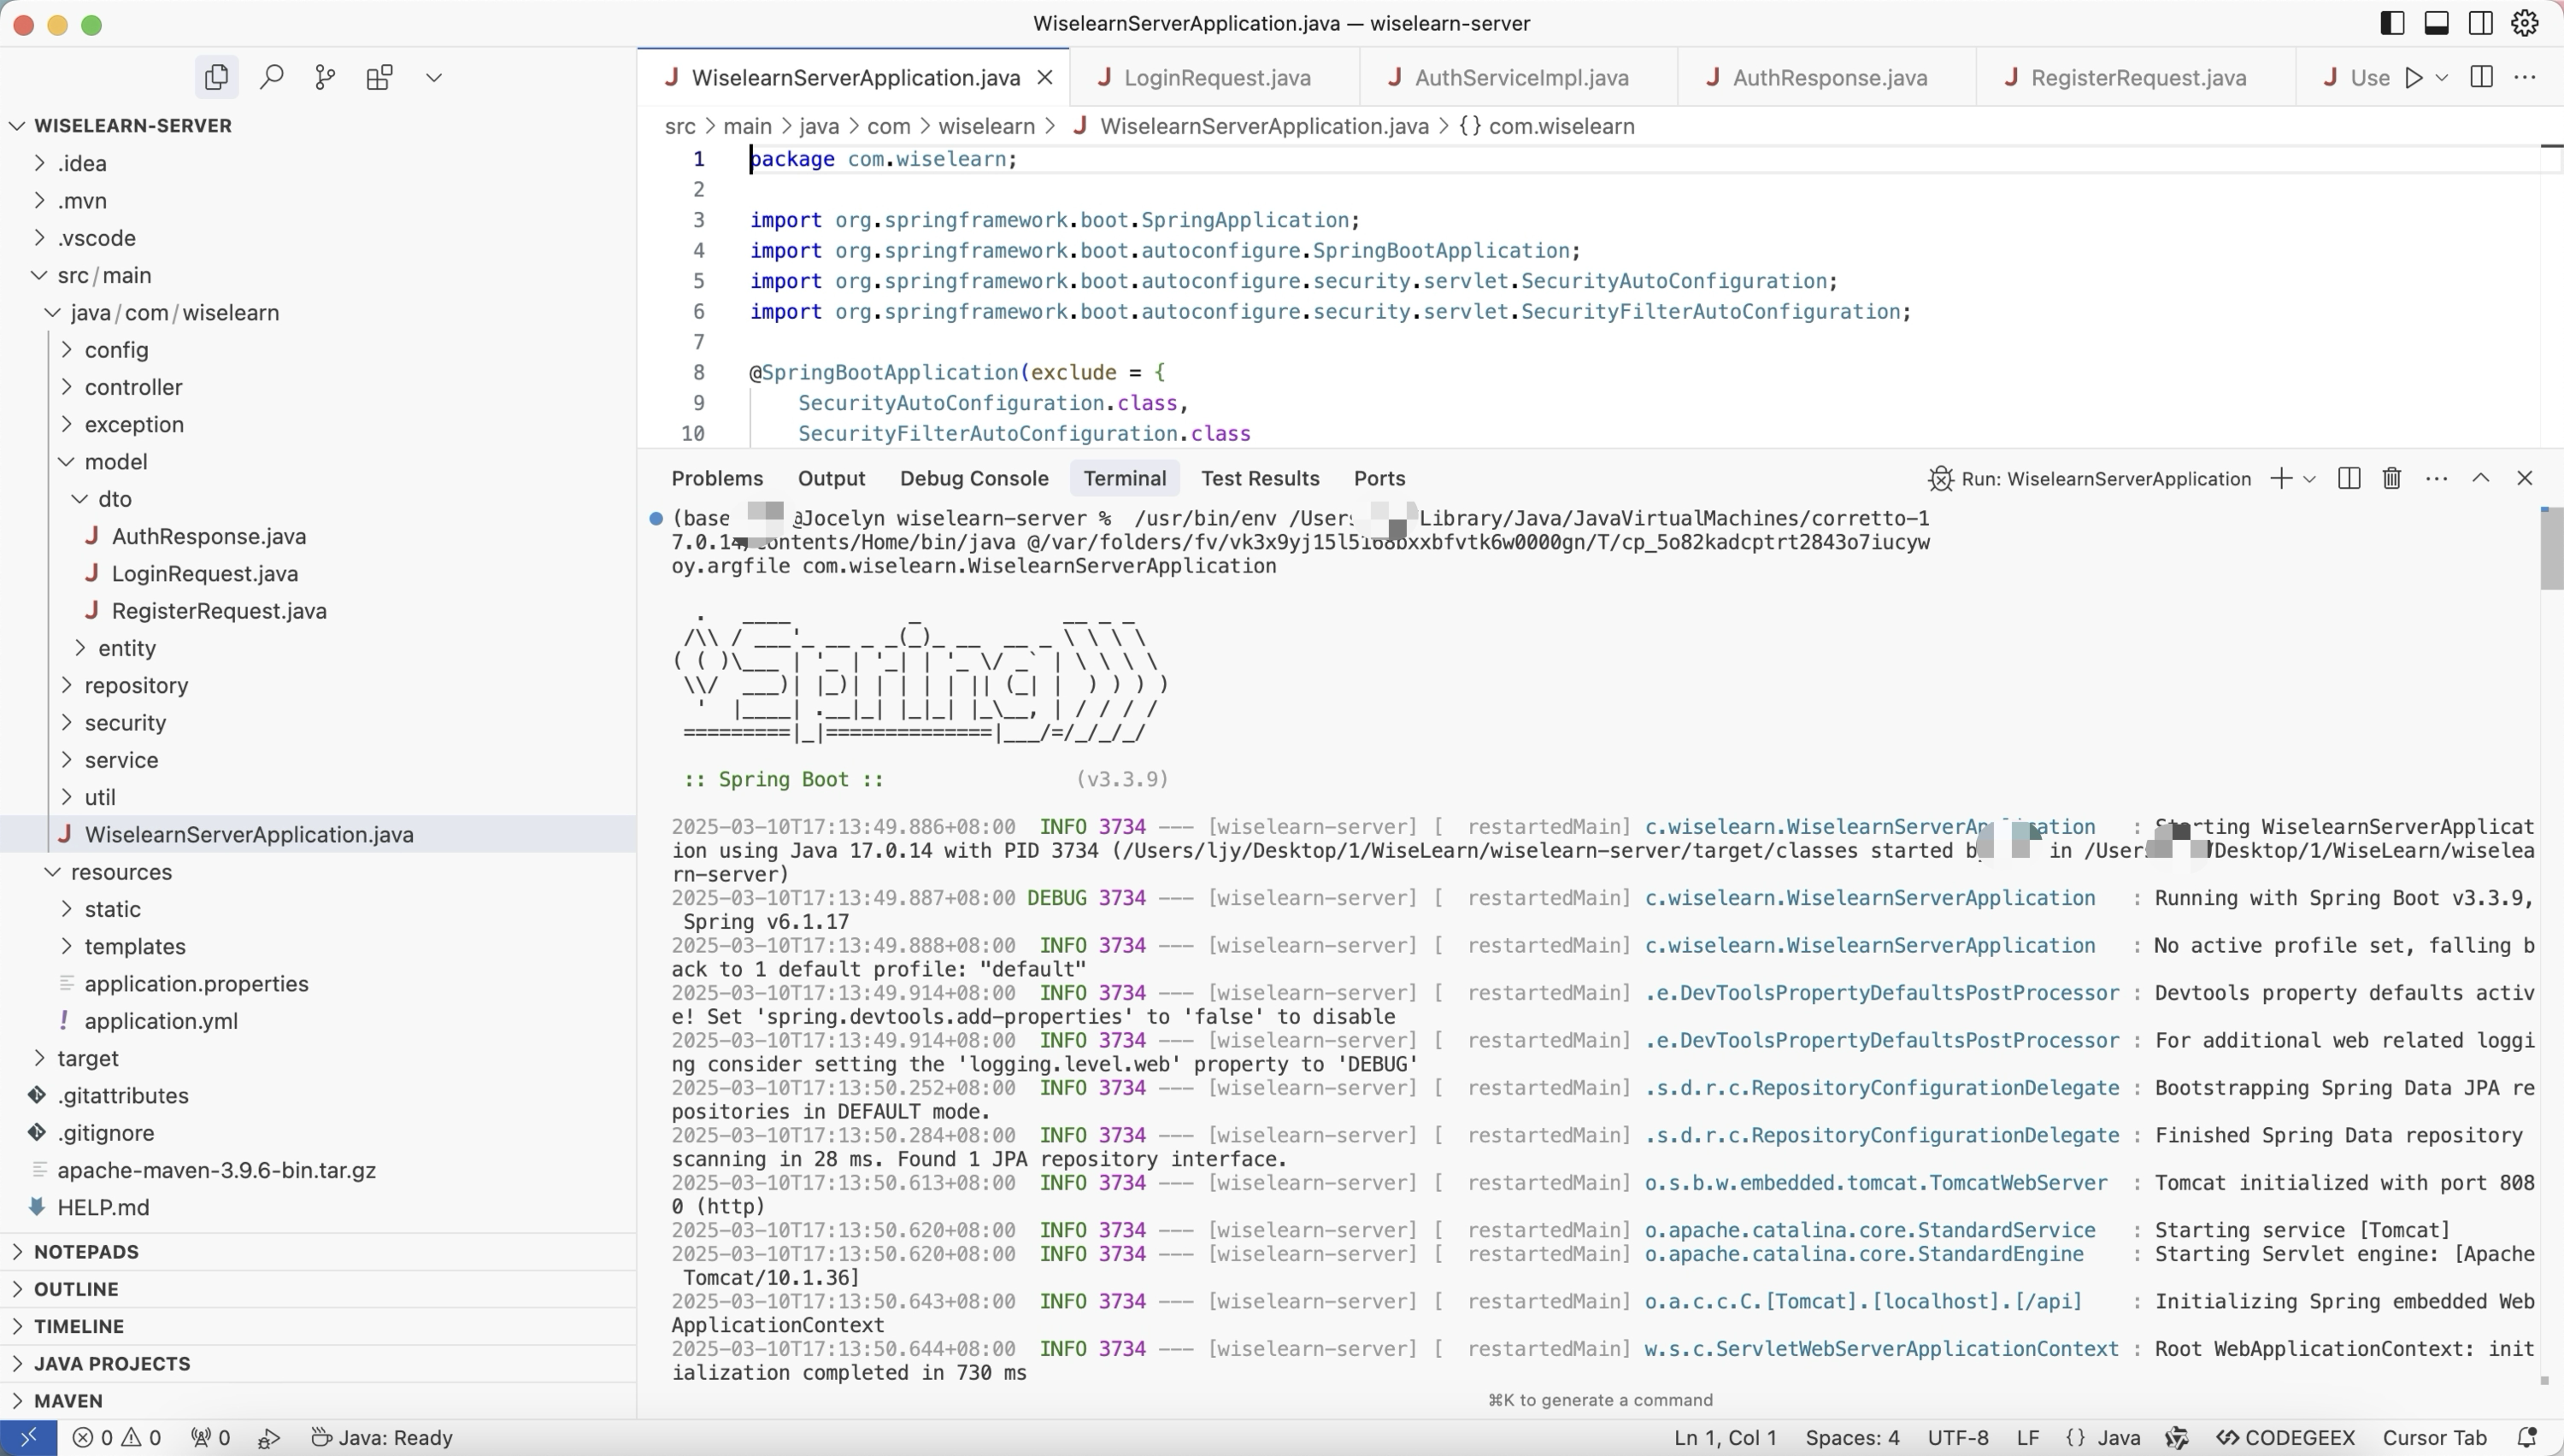Toggle primary sidebar layout icon
This screenshot has height=1456, width=2564.
pos(2392,23)
